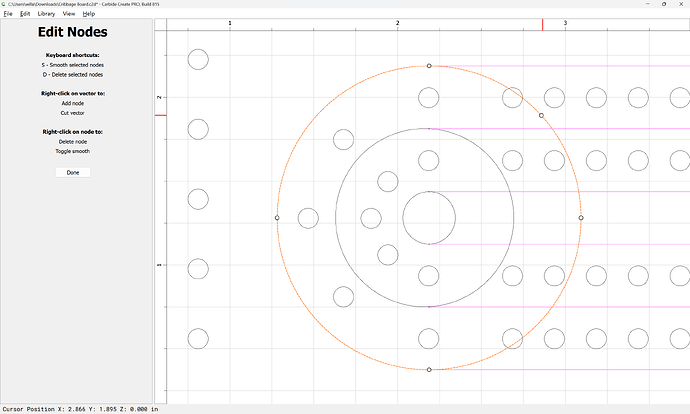Select the bottom node of the orange circle
Image resolution: width=690 pixels, height=414 pixels.
429,370
